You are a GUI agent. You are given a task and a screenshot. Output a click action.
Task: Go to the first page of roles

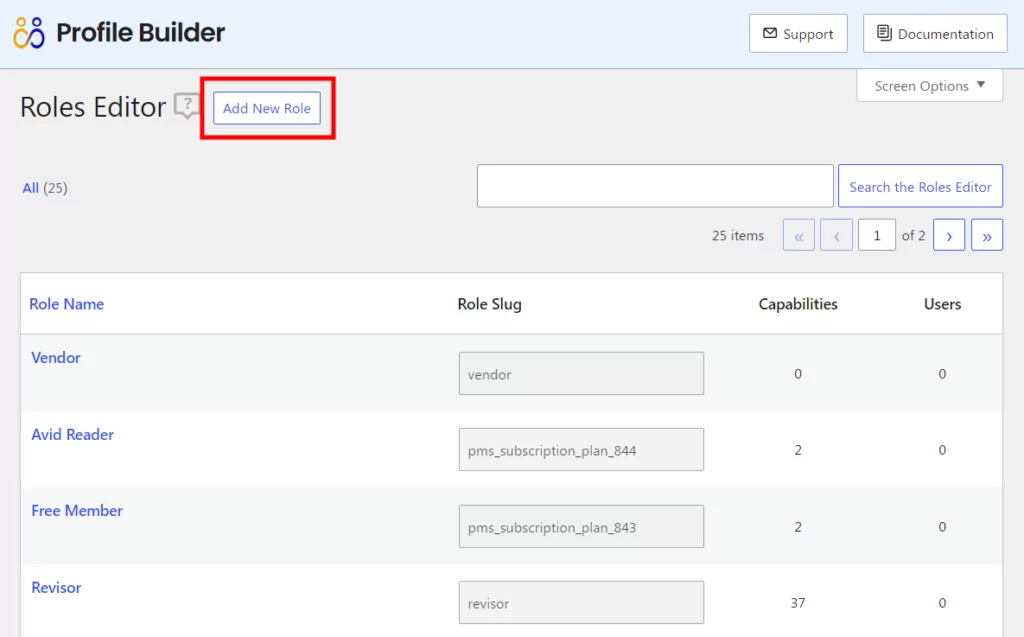click(x=798, y=235)
